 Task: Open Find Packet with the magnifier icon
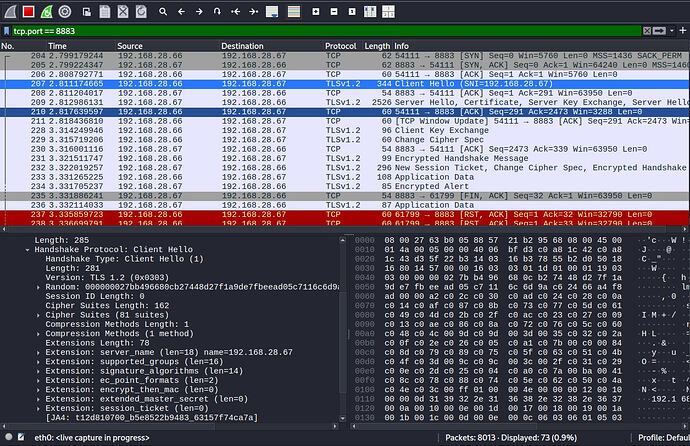coord(163,12)
